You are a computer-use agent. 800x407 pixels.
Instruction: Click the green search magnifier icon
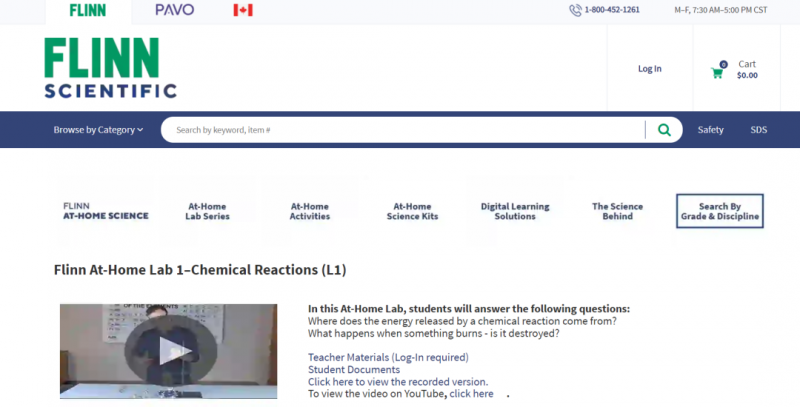pos(664,130)
